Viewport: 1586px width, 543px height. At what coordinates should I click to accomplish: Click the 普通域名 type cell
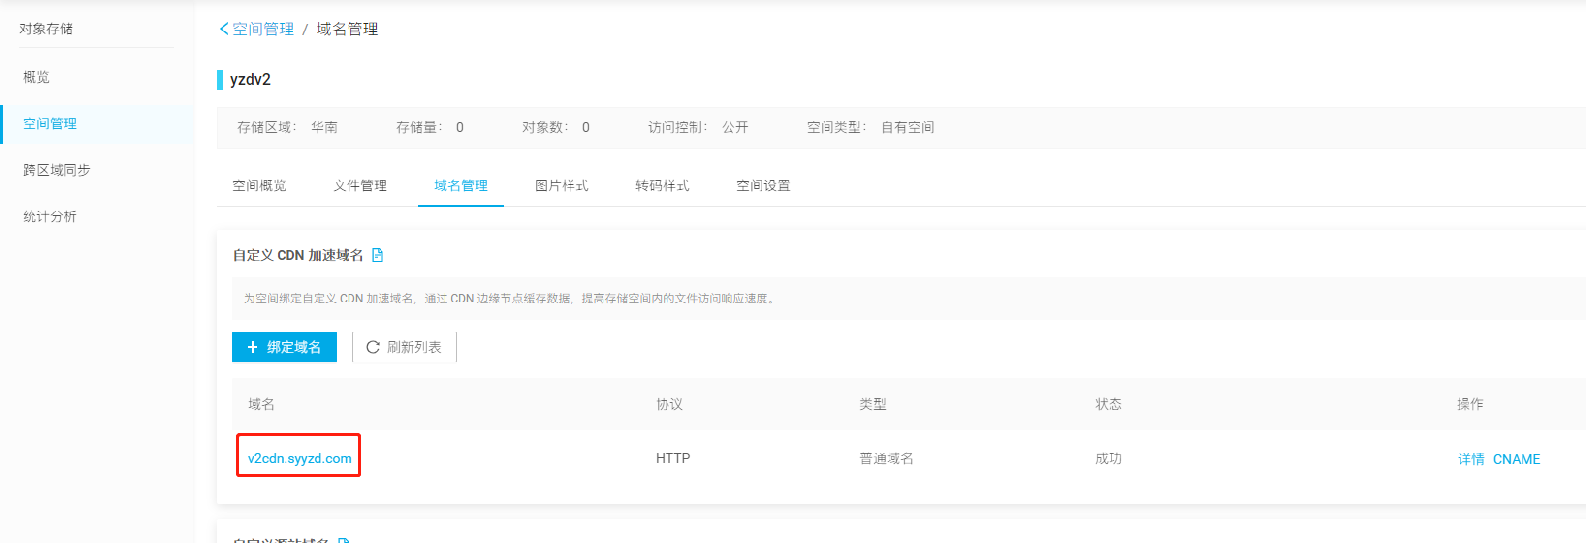click(886, 458)
